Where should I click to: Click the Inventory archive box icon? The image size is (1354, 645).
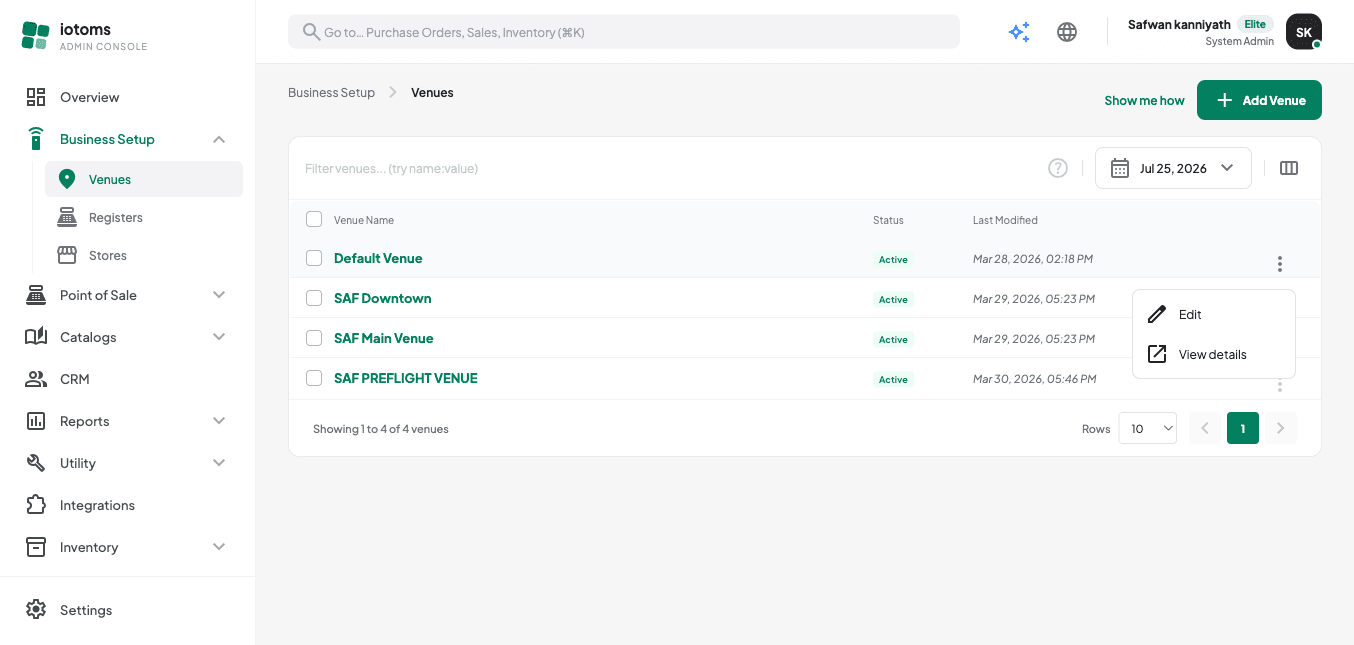36,547
